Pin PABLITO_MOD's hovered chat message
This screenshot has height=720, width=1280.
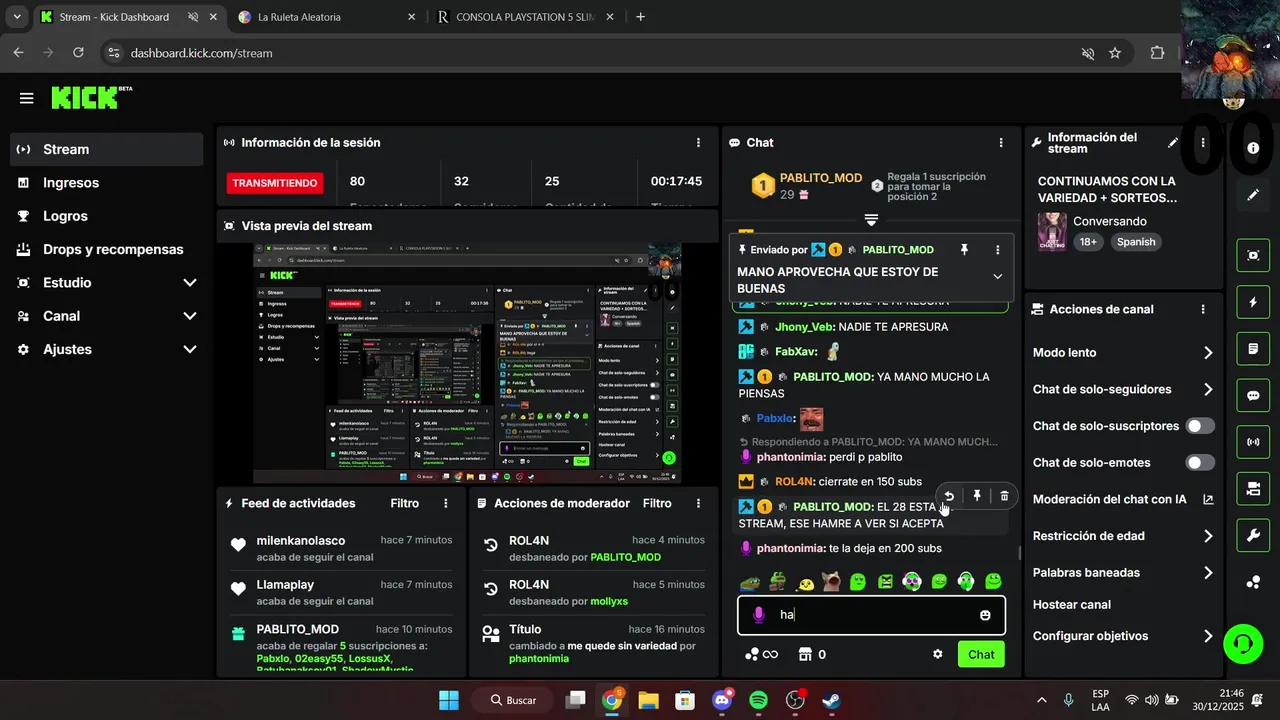(977, 496)
